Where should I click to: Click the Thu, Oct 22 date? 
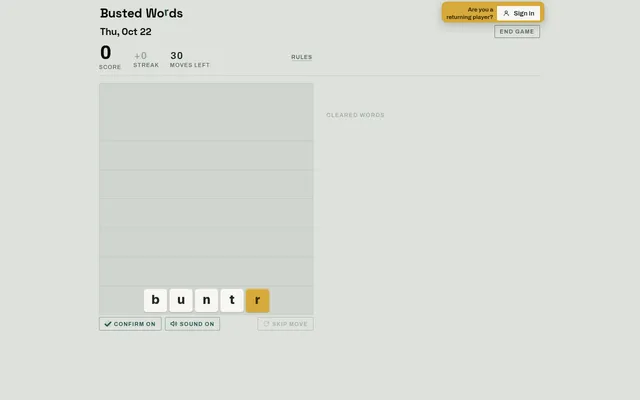coord(126,32)
